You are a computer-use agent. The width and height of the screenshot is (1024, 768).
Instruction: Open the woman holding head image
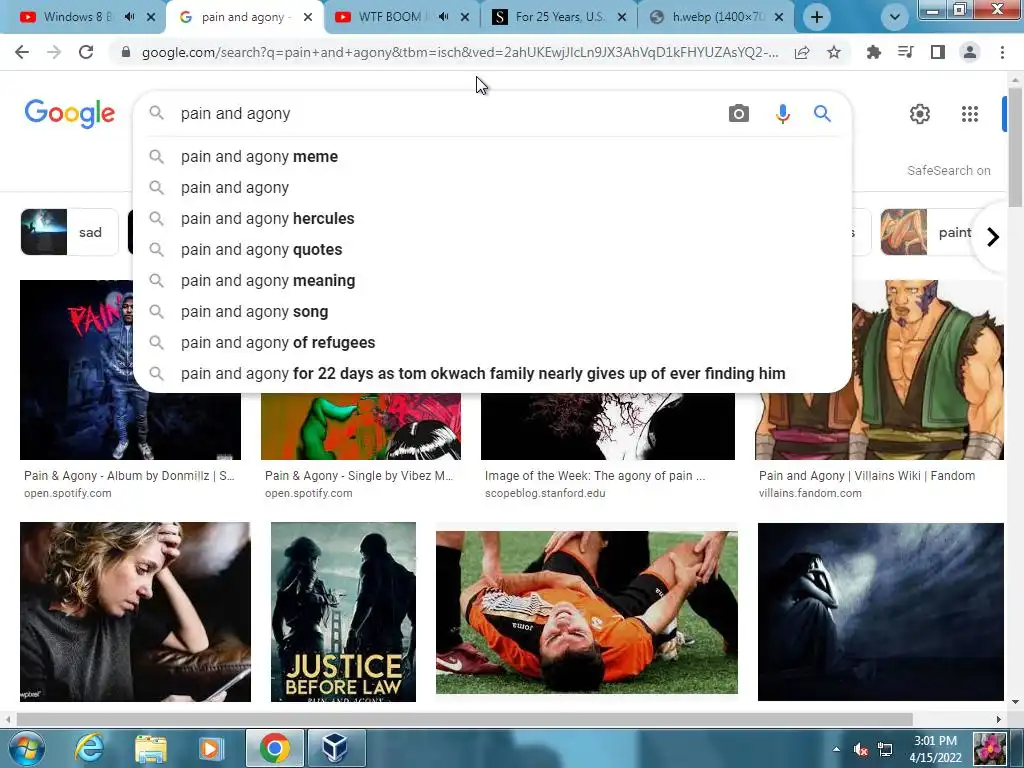point(135,612)
